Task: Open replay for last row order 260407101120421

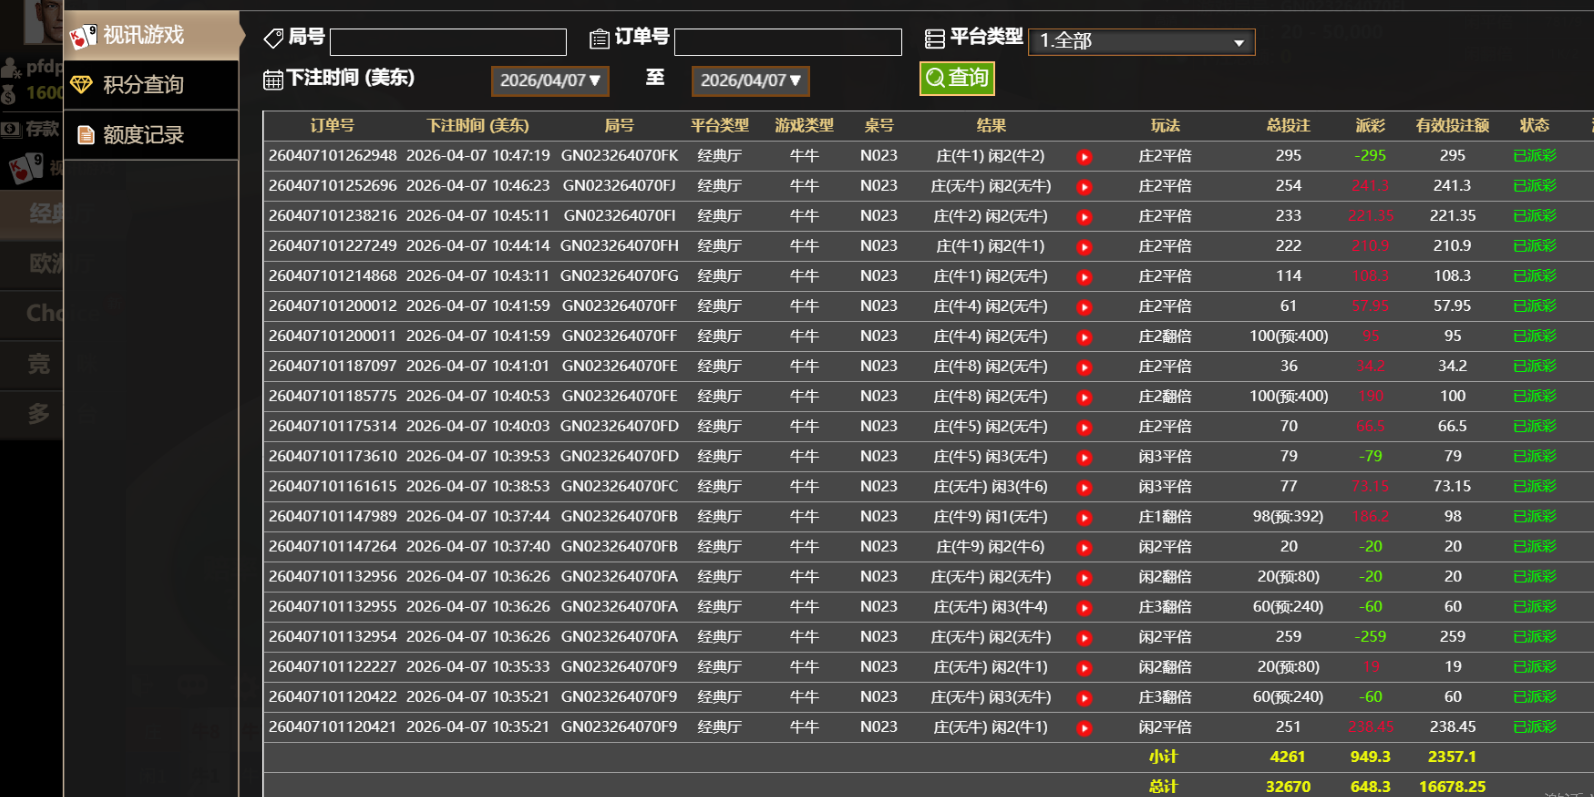Action: 1084,728
